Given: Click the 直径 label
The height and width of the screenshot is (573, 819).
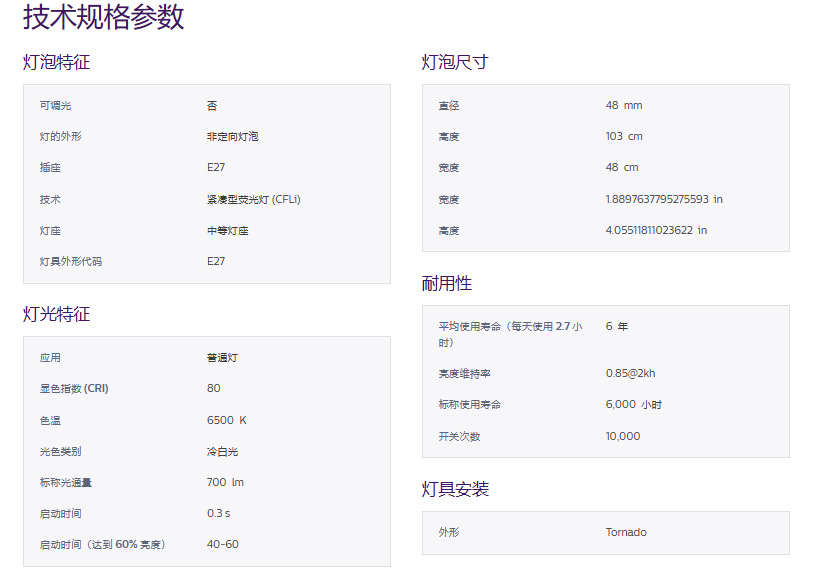Looking at the screenshot, I should (x=449, y=106).
